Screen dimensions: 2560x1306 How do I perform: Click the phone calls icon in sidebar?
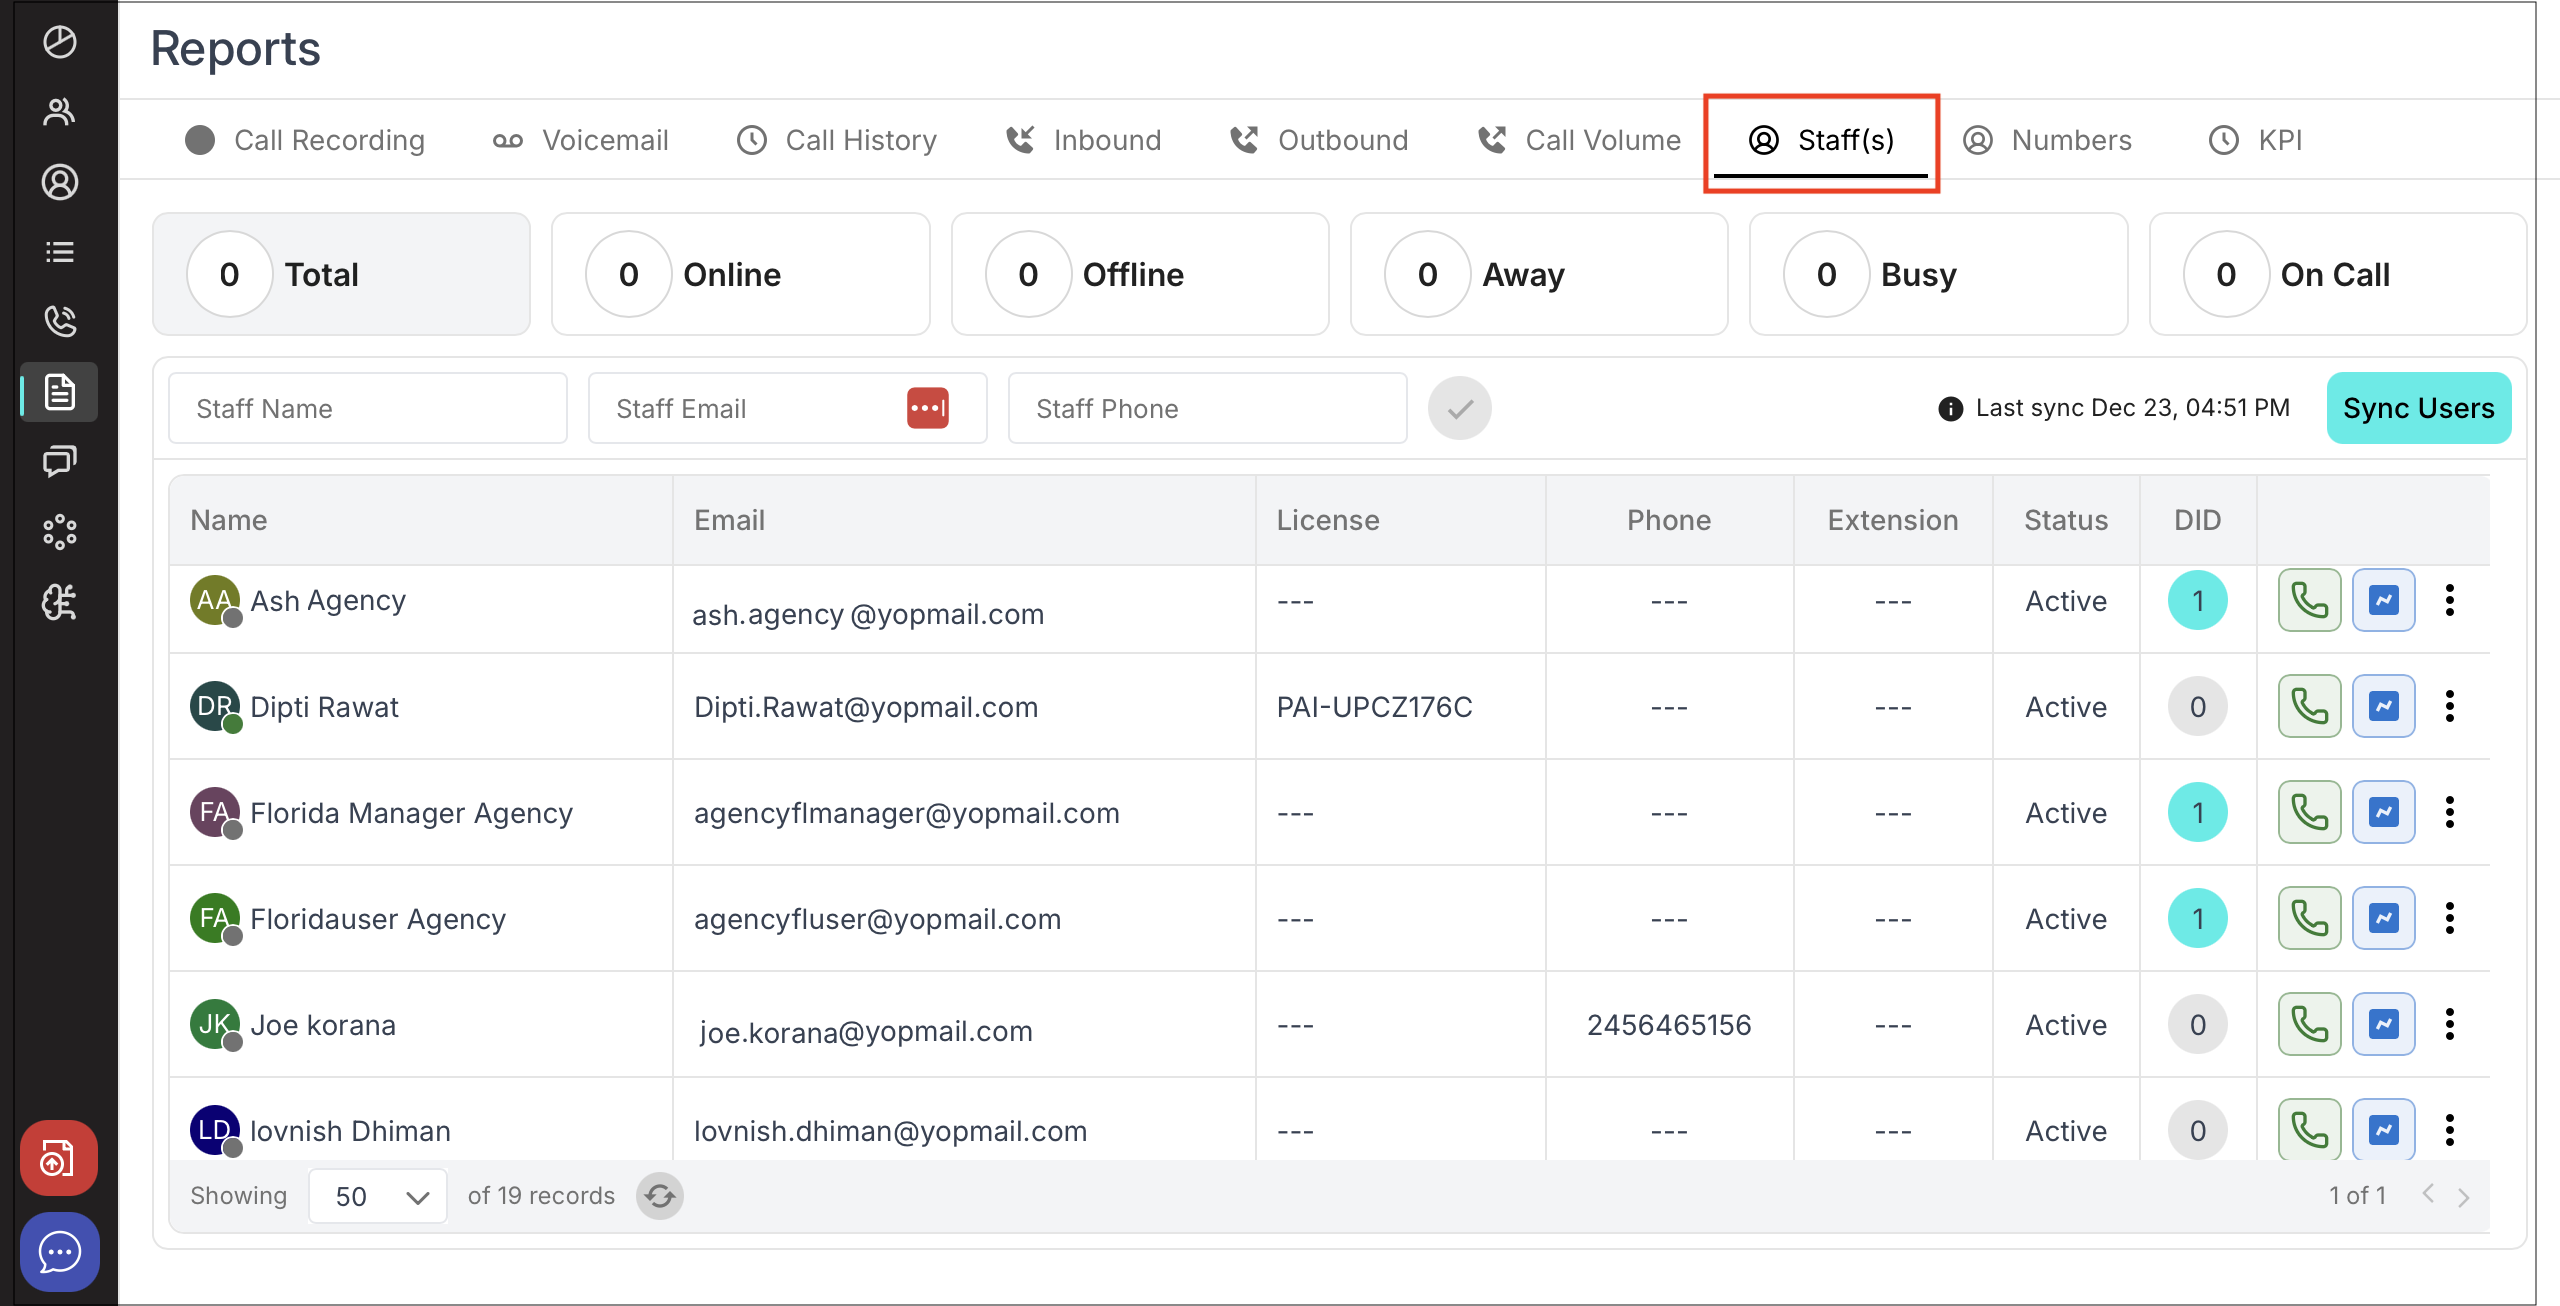tap(60, 321)
